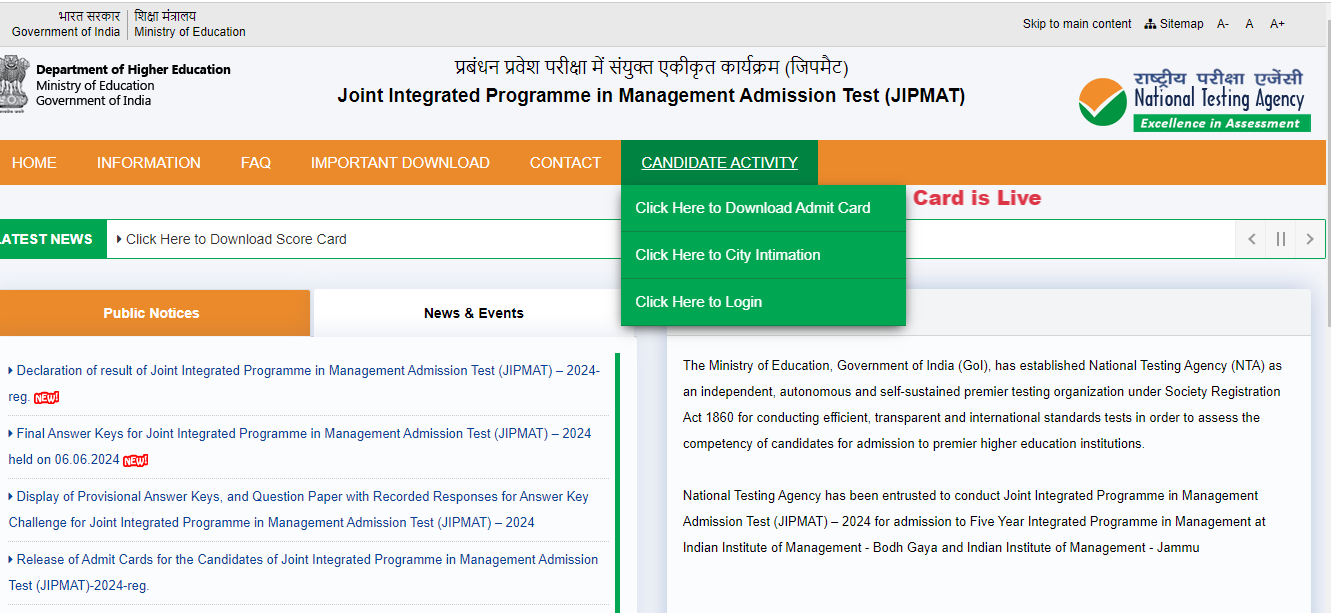Click the JIPMAT English page title
This screenshot has width=1331, height=613.
[651, 96]
